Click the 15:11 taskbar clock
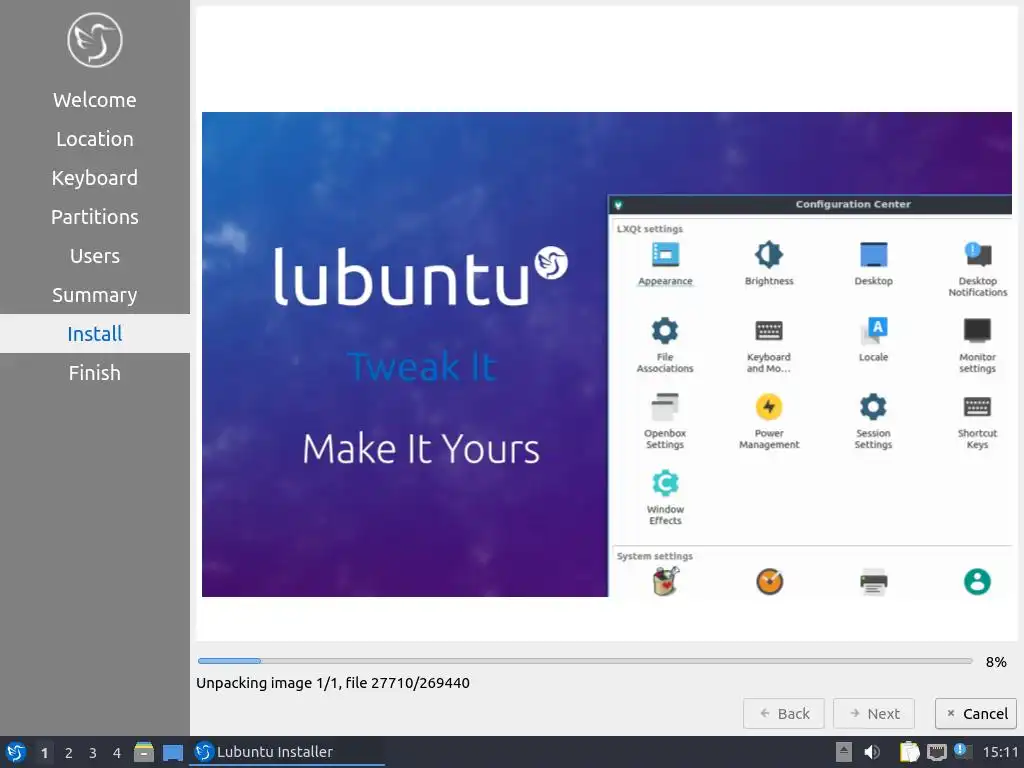The height and width of the screenshot is (768, 1024). 1000,752
